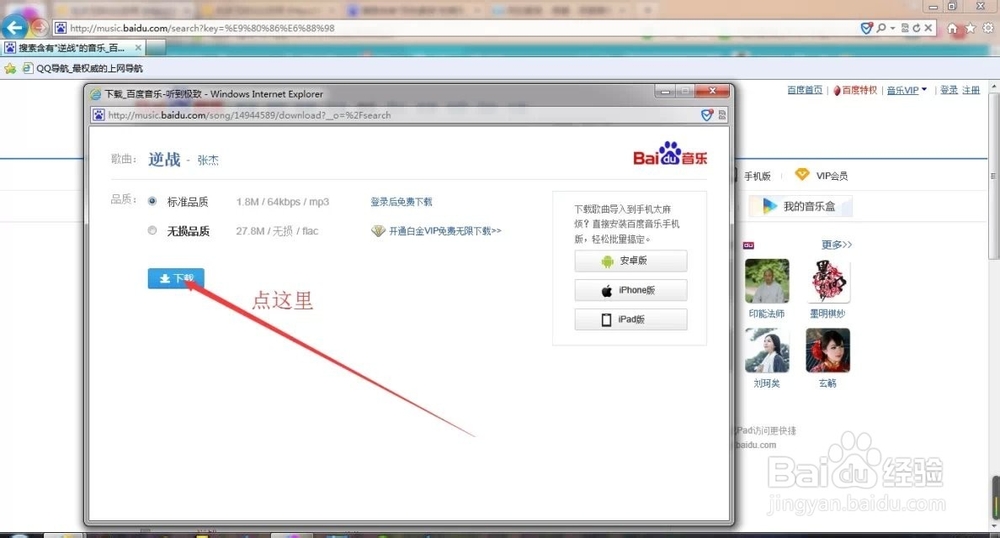Click the main browser address bar URL
This screenshot has width=1000, height=538.
[x=202, y=28]
